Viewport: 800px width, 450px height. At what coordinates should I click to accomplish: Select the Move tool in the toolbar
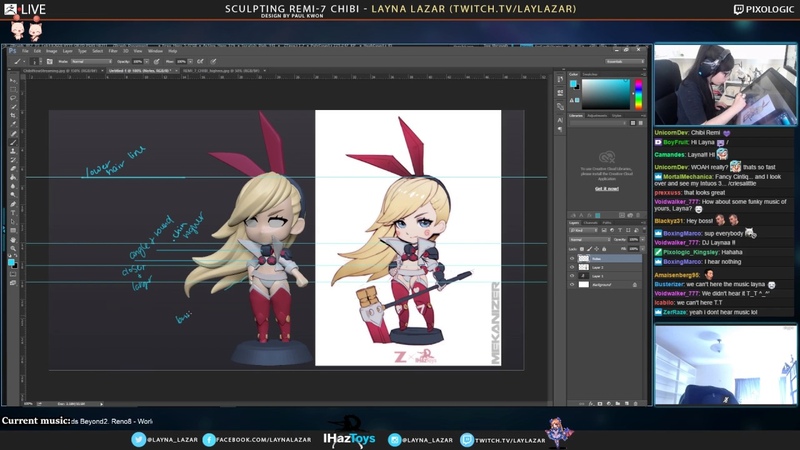click(13, 80)
